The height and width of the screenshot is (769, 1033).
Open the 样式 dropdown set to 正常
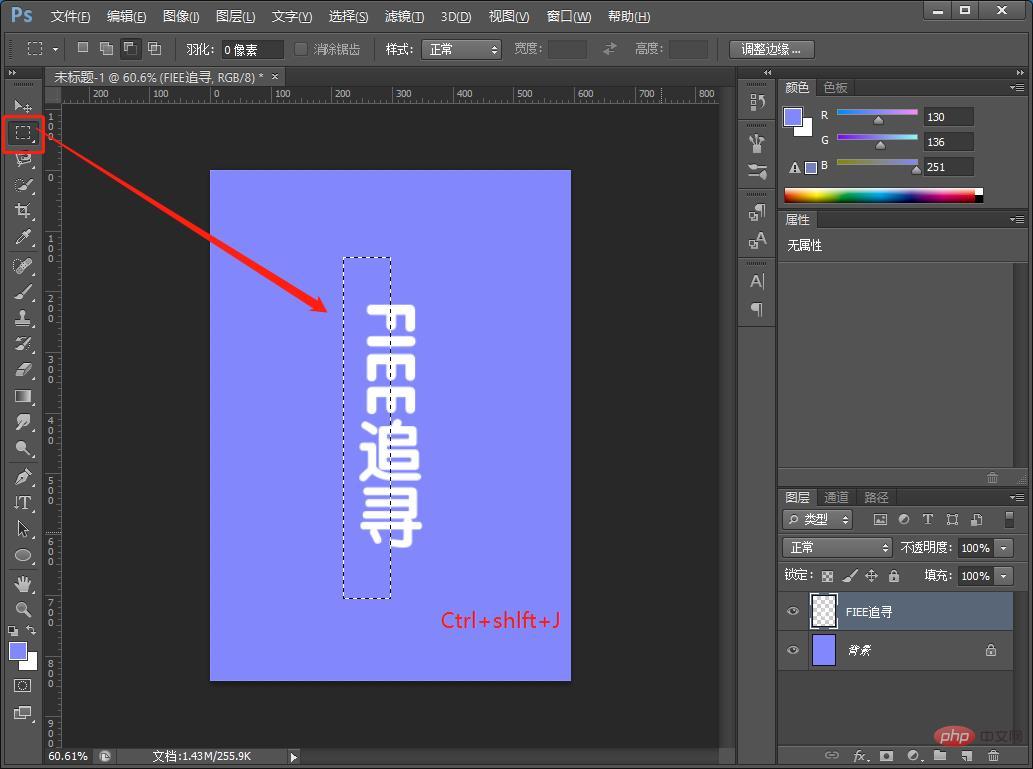click(x=461, y=49)
